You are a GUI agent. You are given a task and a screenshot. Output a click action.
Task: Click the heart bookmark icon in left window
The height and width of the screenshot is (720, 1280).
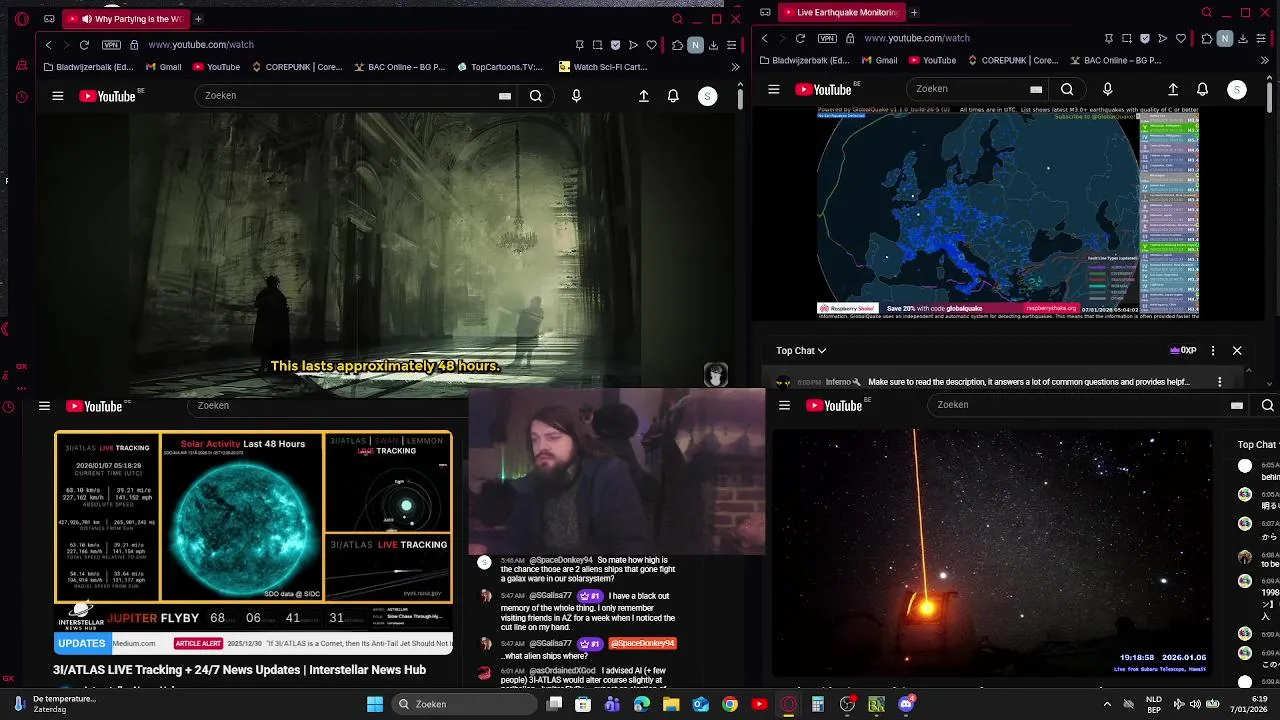[x=651, y=45]
